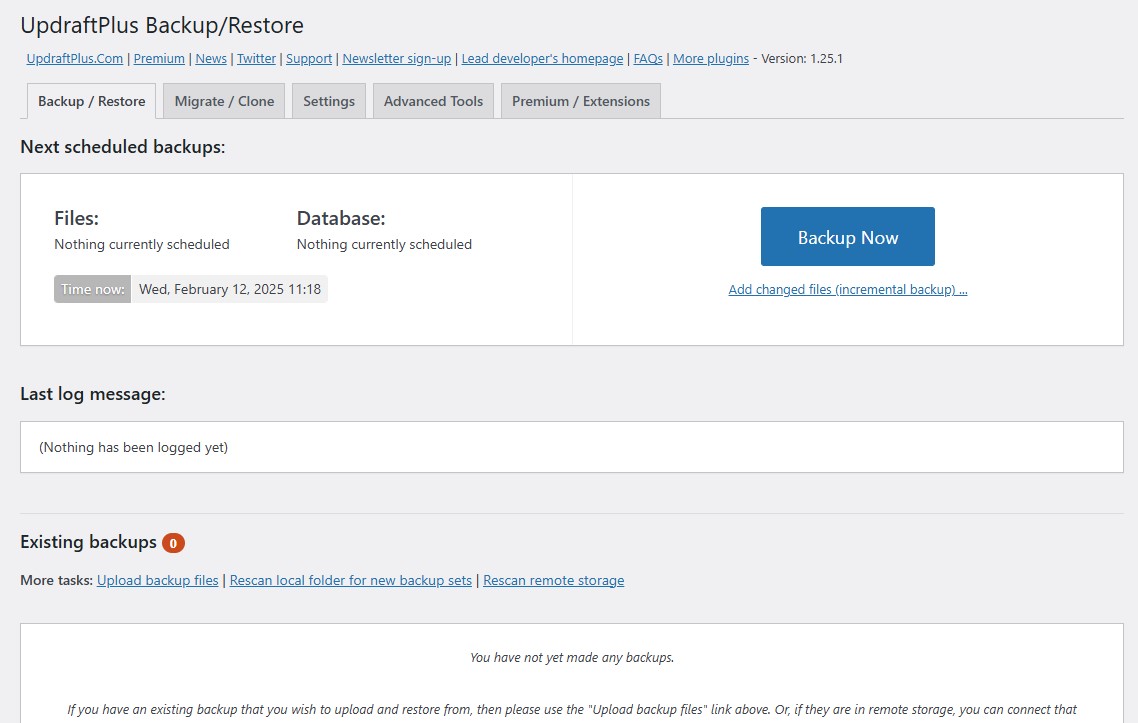Click the 'Database:' heading
This screenshot has height=723, width=1138.
341,218
